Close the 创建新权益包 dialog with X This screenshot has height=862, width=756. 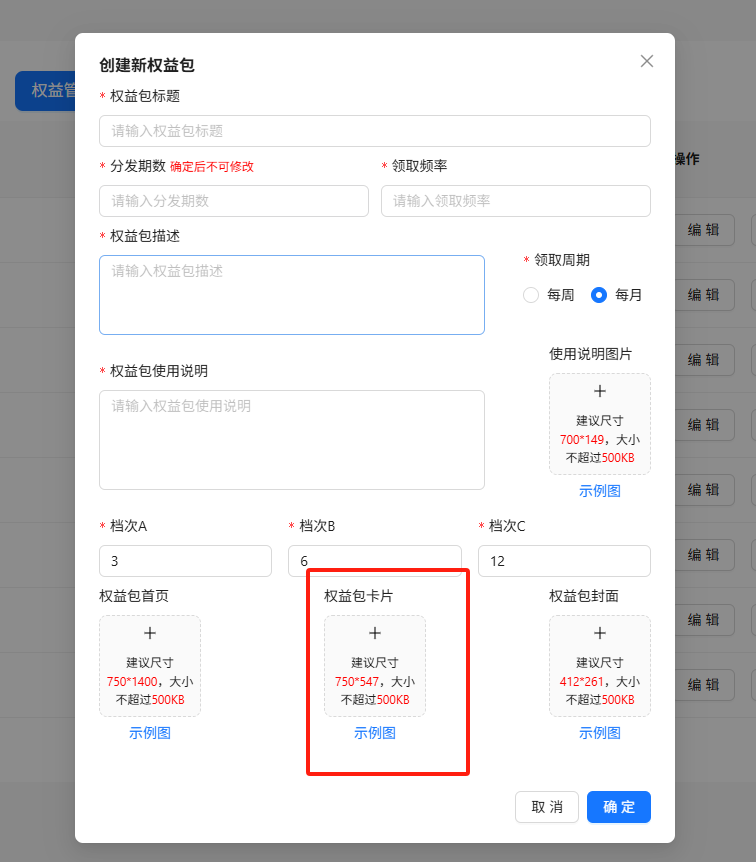pos(647,61)
